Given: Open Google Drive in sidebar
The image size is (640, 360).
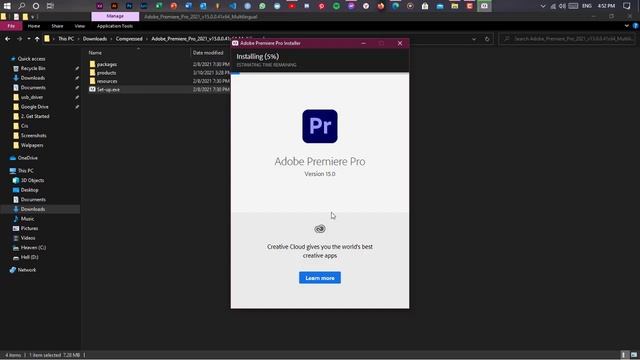Looking at the screenshot, I should 34,107.
